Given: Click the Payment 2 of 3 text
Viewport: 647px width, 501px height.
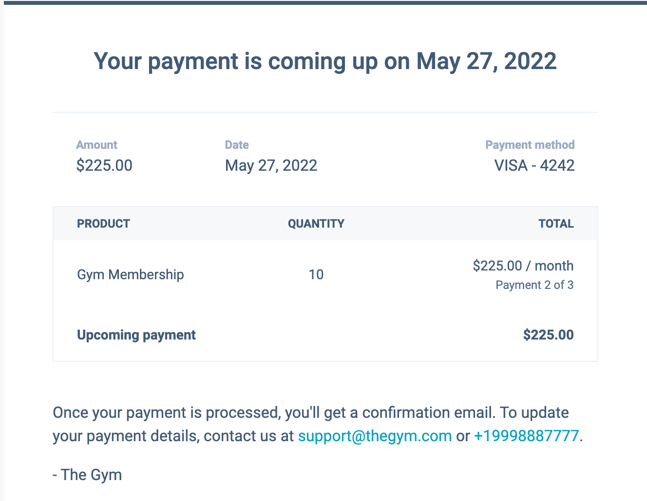Looking at the screenshot, I should [x=534, y=285].
